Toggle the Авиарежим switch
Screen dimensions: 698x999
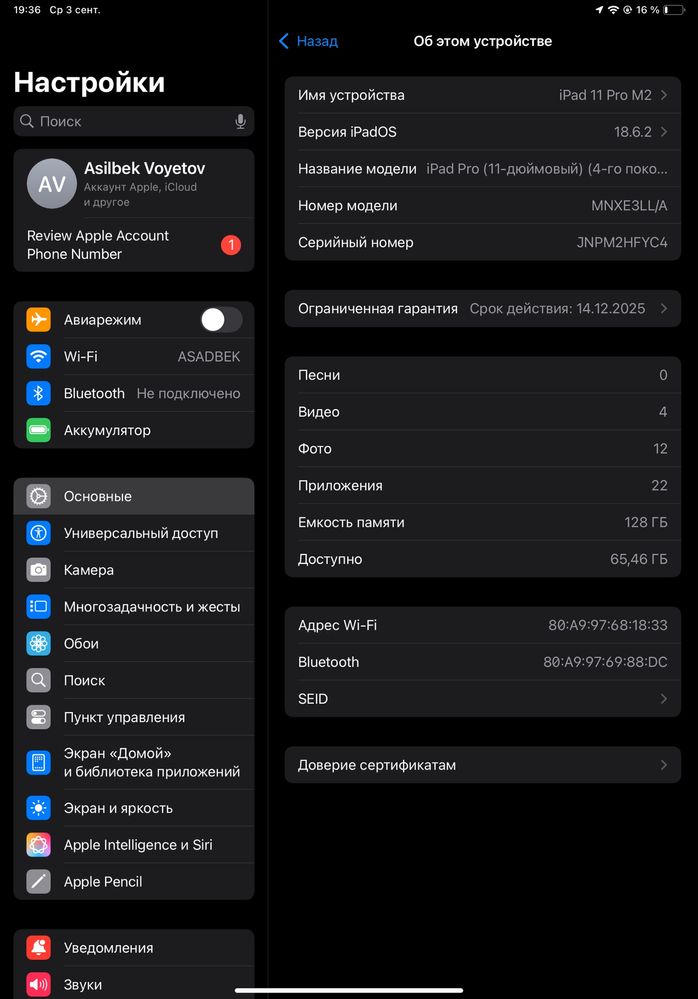221,319
